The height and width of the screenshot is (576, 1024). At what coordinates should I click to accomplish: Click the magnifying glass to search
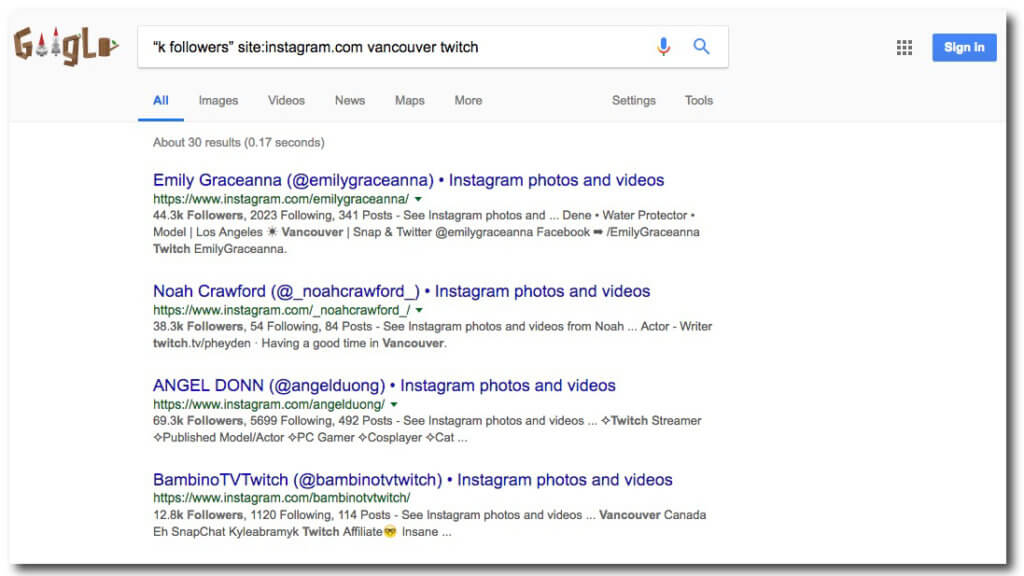700,46
